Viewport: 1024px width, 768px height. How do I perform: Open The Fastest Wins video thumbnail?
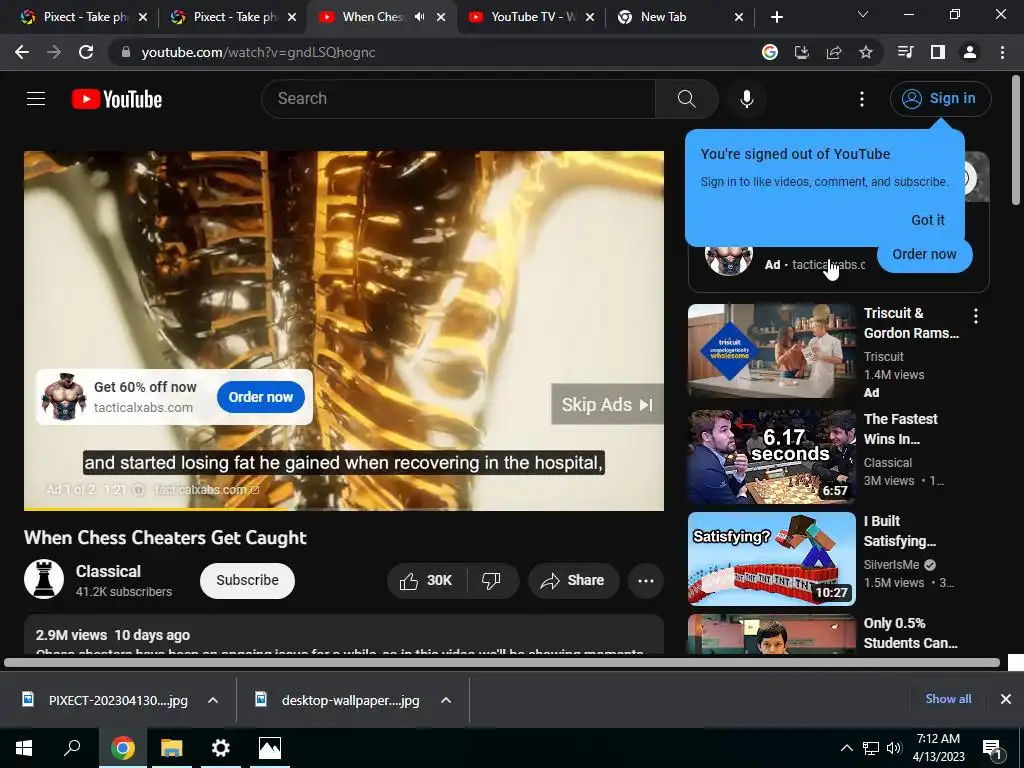(771, 457)
